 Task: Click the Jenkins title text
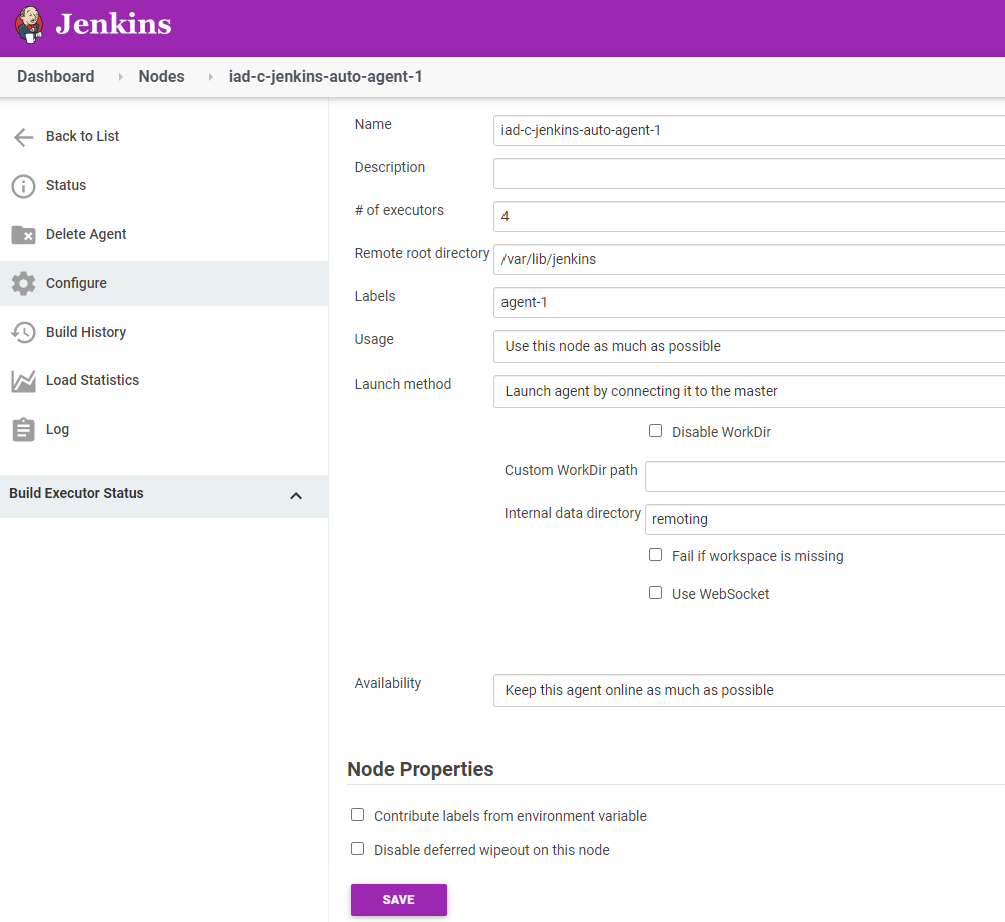113,24
